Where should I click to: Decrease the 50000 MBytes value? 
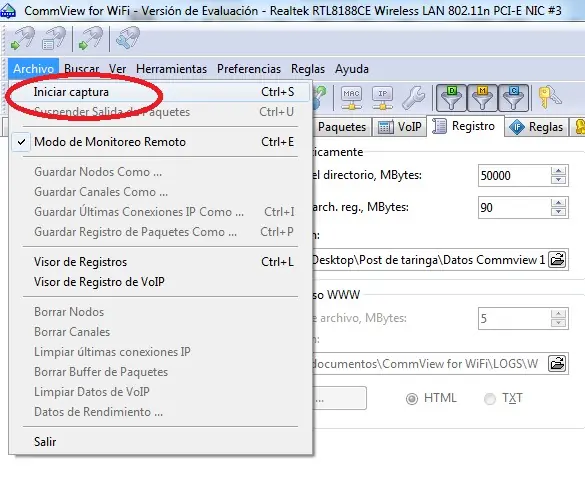pos(559,180)
